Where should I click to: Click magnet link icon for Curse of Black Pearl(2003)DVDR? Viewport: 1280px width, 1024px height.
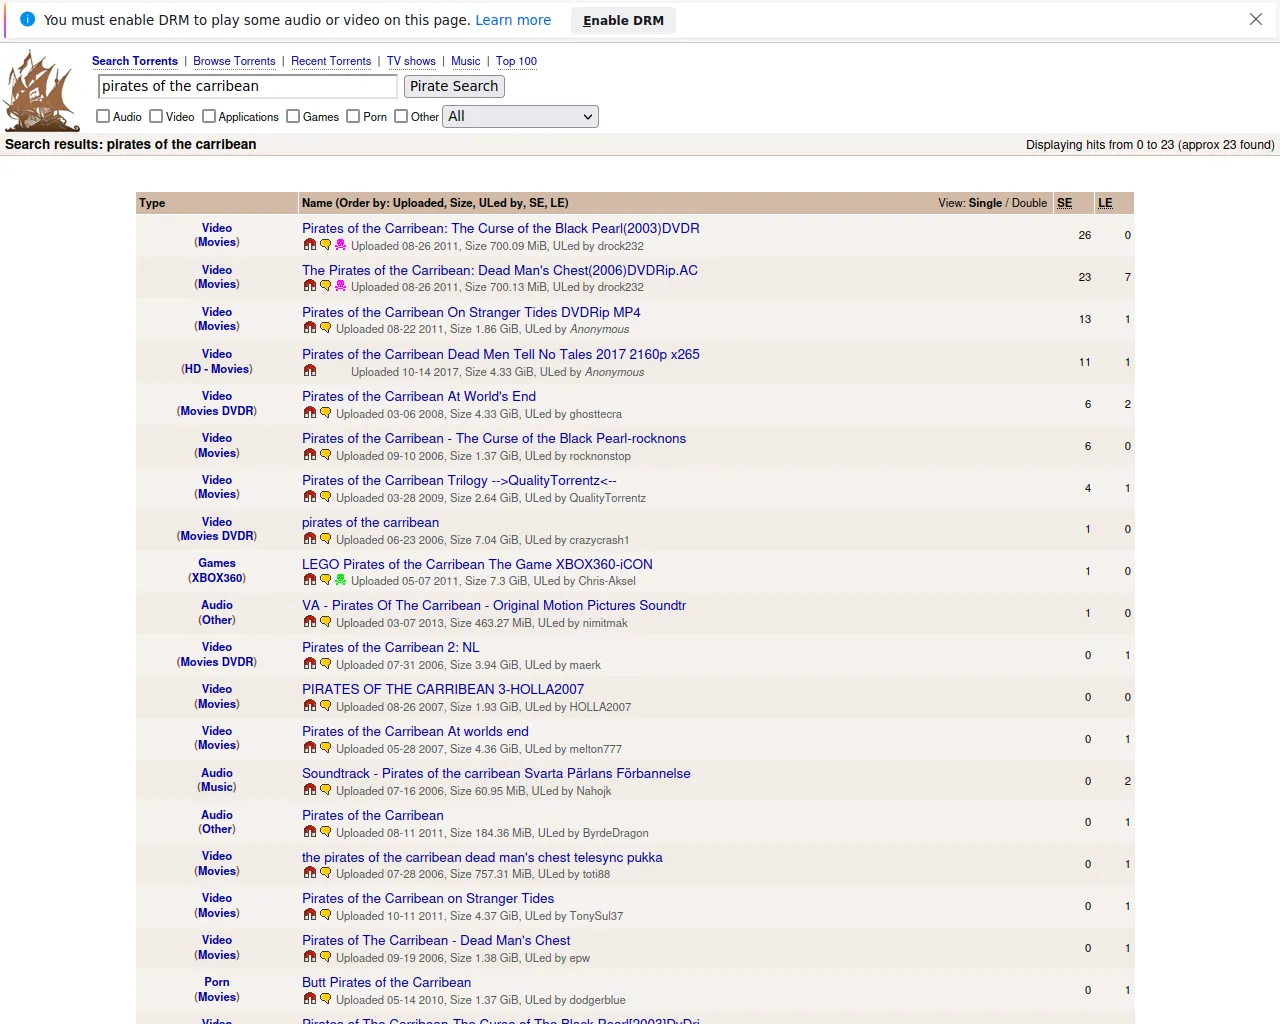tap(310, 245)
